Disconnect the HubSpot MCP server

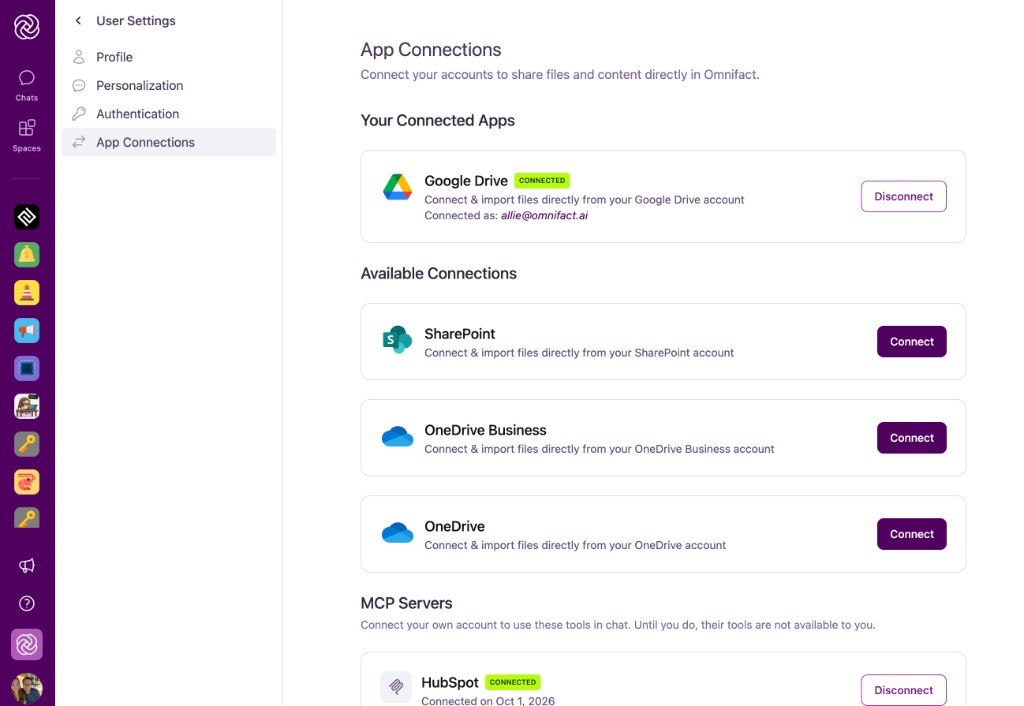903,690
